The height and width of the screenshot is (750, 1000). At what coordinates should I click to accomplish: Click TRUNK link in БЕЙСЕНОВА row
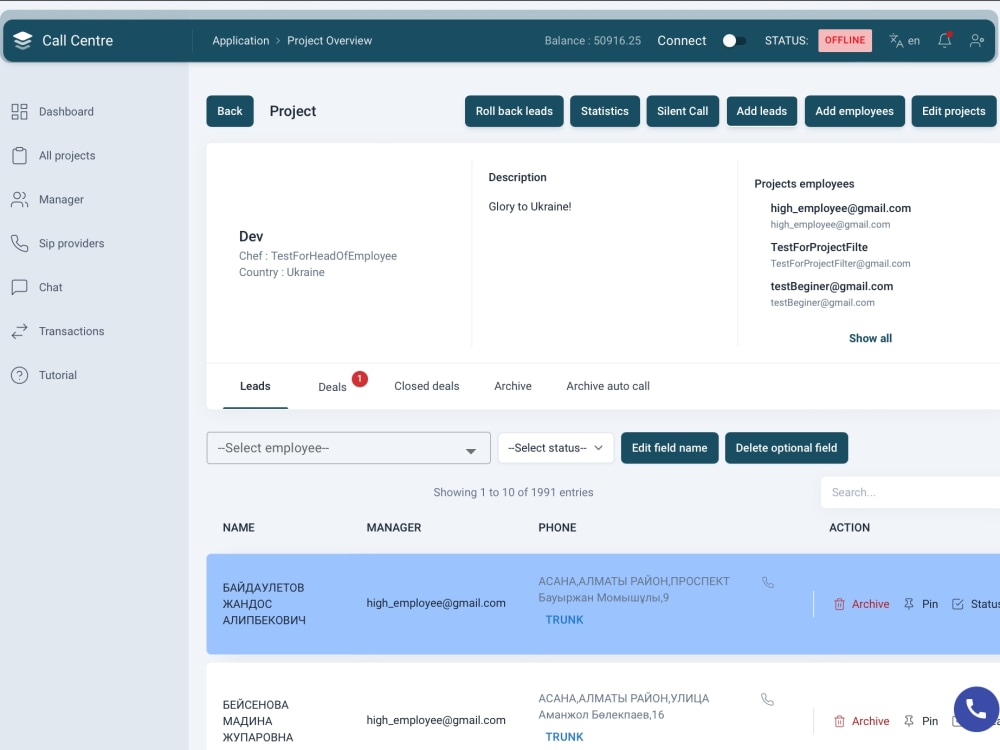tap(564, 737)
